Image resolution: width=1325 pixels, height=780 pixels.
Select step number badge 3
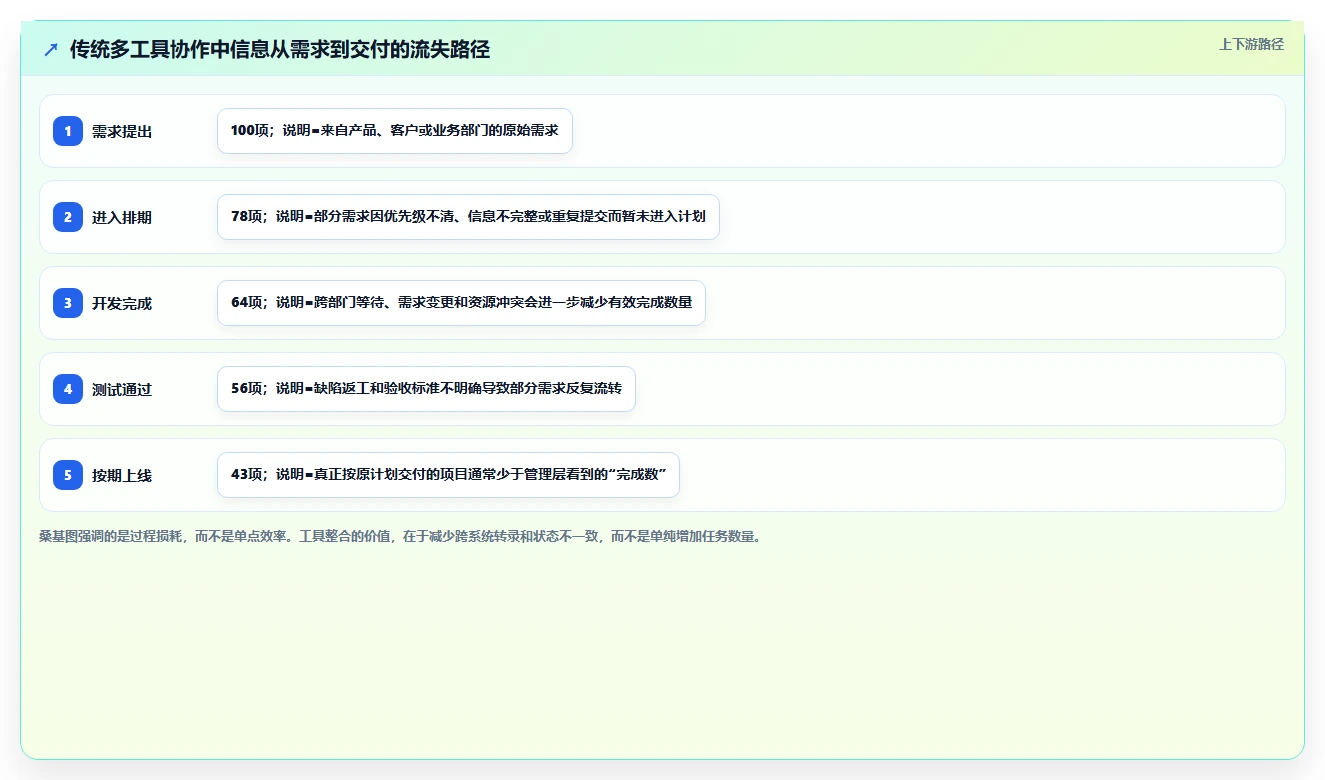click(68, 303)
